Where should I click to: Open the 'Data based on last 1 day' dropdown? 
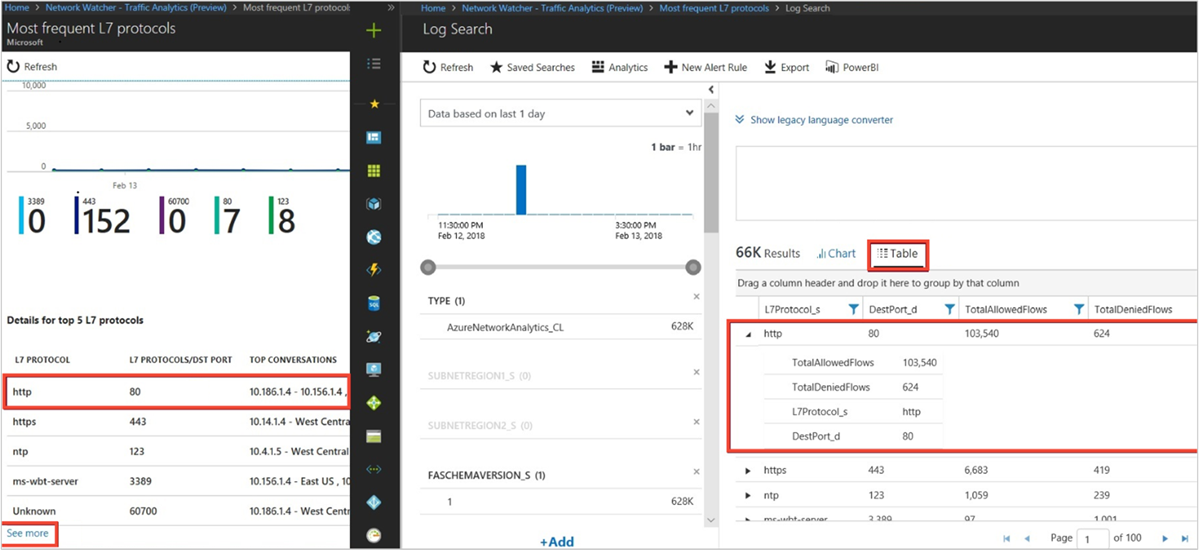[560, 114]
